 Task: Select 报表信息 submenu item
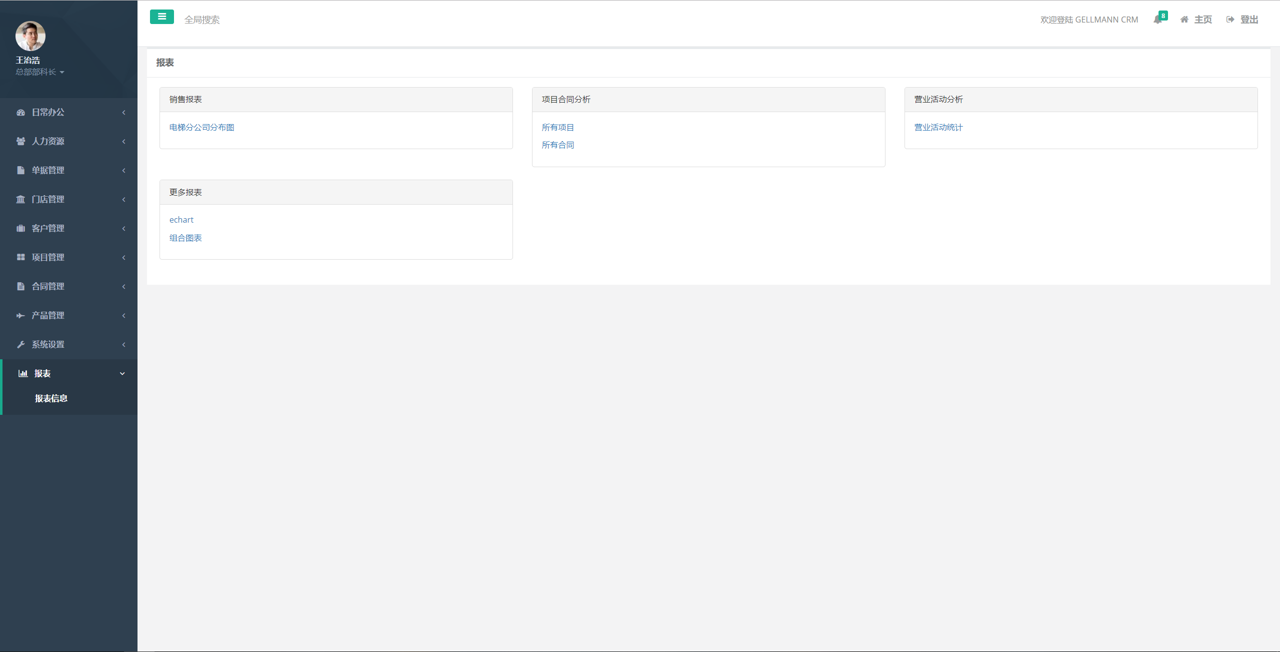coord(51,399)
